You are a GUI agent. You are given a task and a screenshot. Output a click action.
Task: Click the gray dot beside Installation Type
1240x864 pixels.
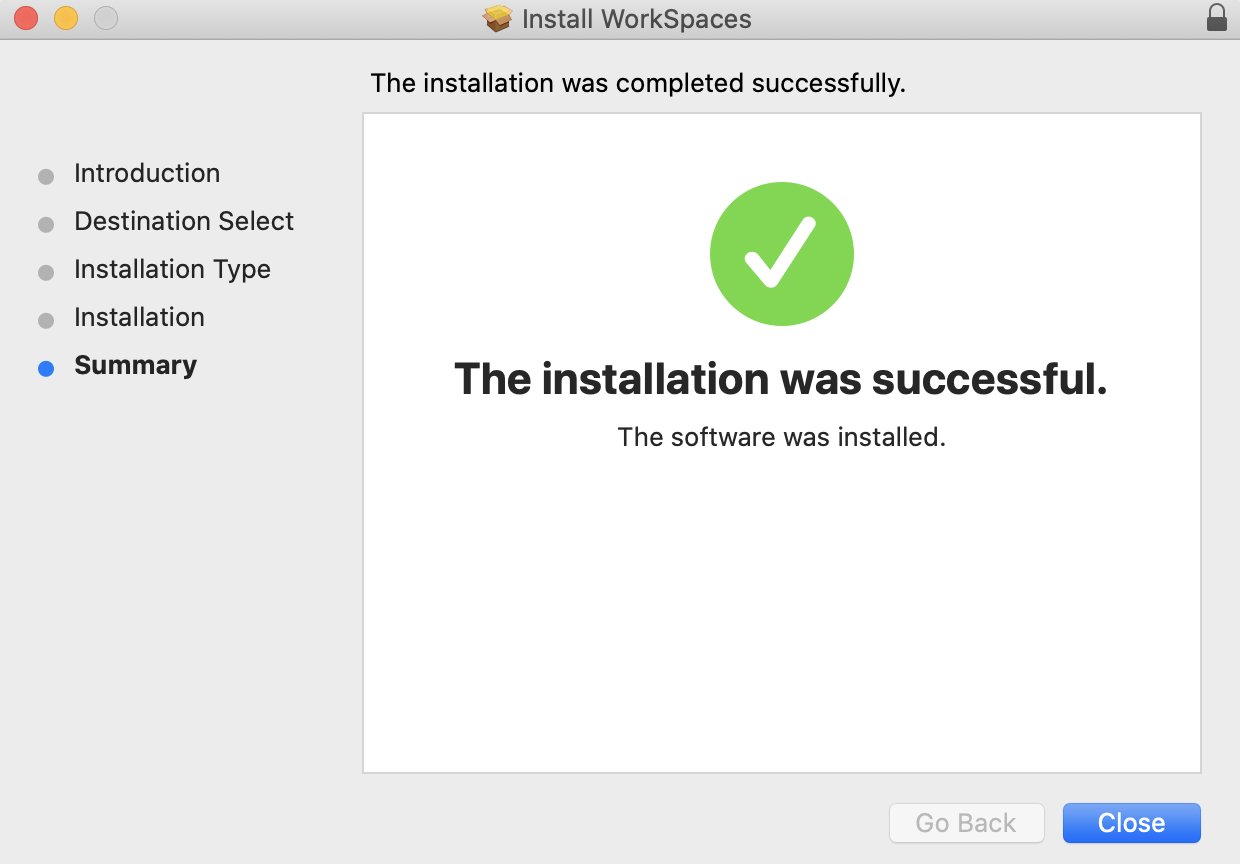click(46, 272)
